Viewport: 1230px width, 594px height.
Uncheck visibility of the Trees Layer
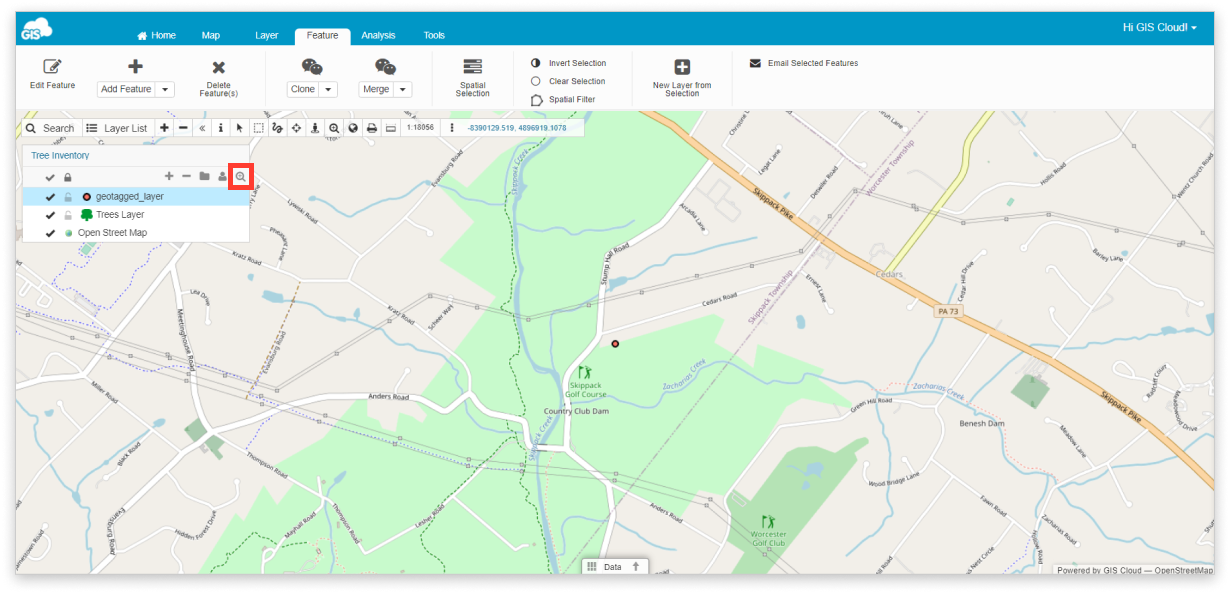point(50,214)
